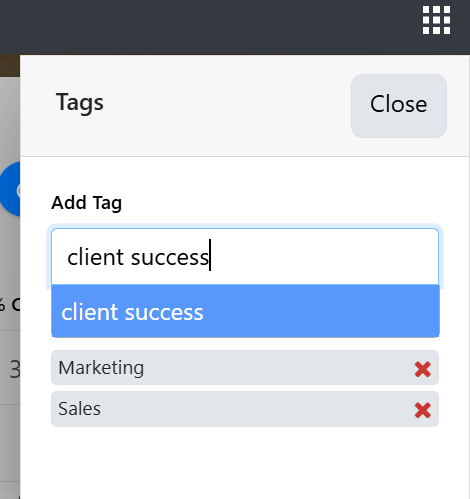470x499 pixels.
Task: Click the Tags panel heading
Action: coord(80,102)
